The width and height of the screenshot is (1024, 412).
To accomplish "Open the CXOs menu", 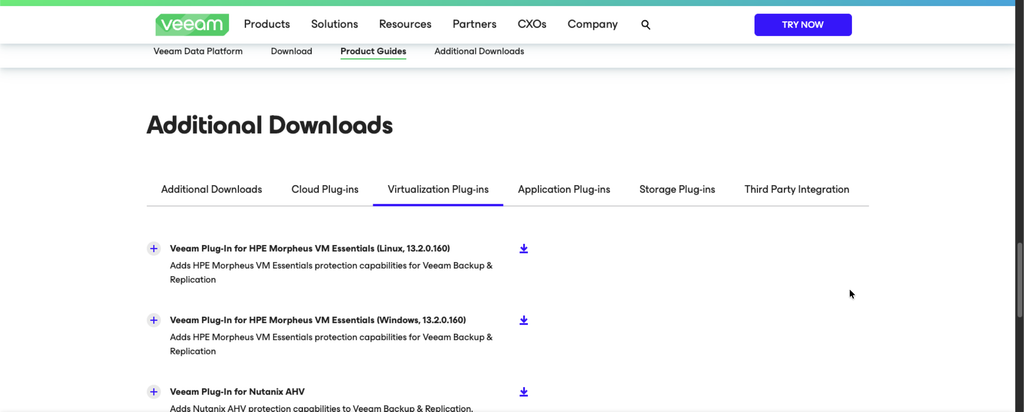I will [532, 25].
